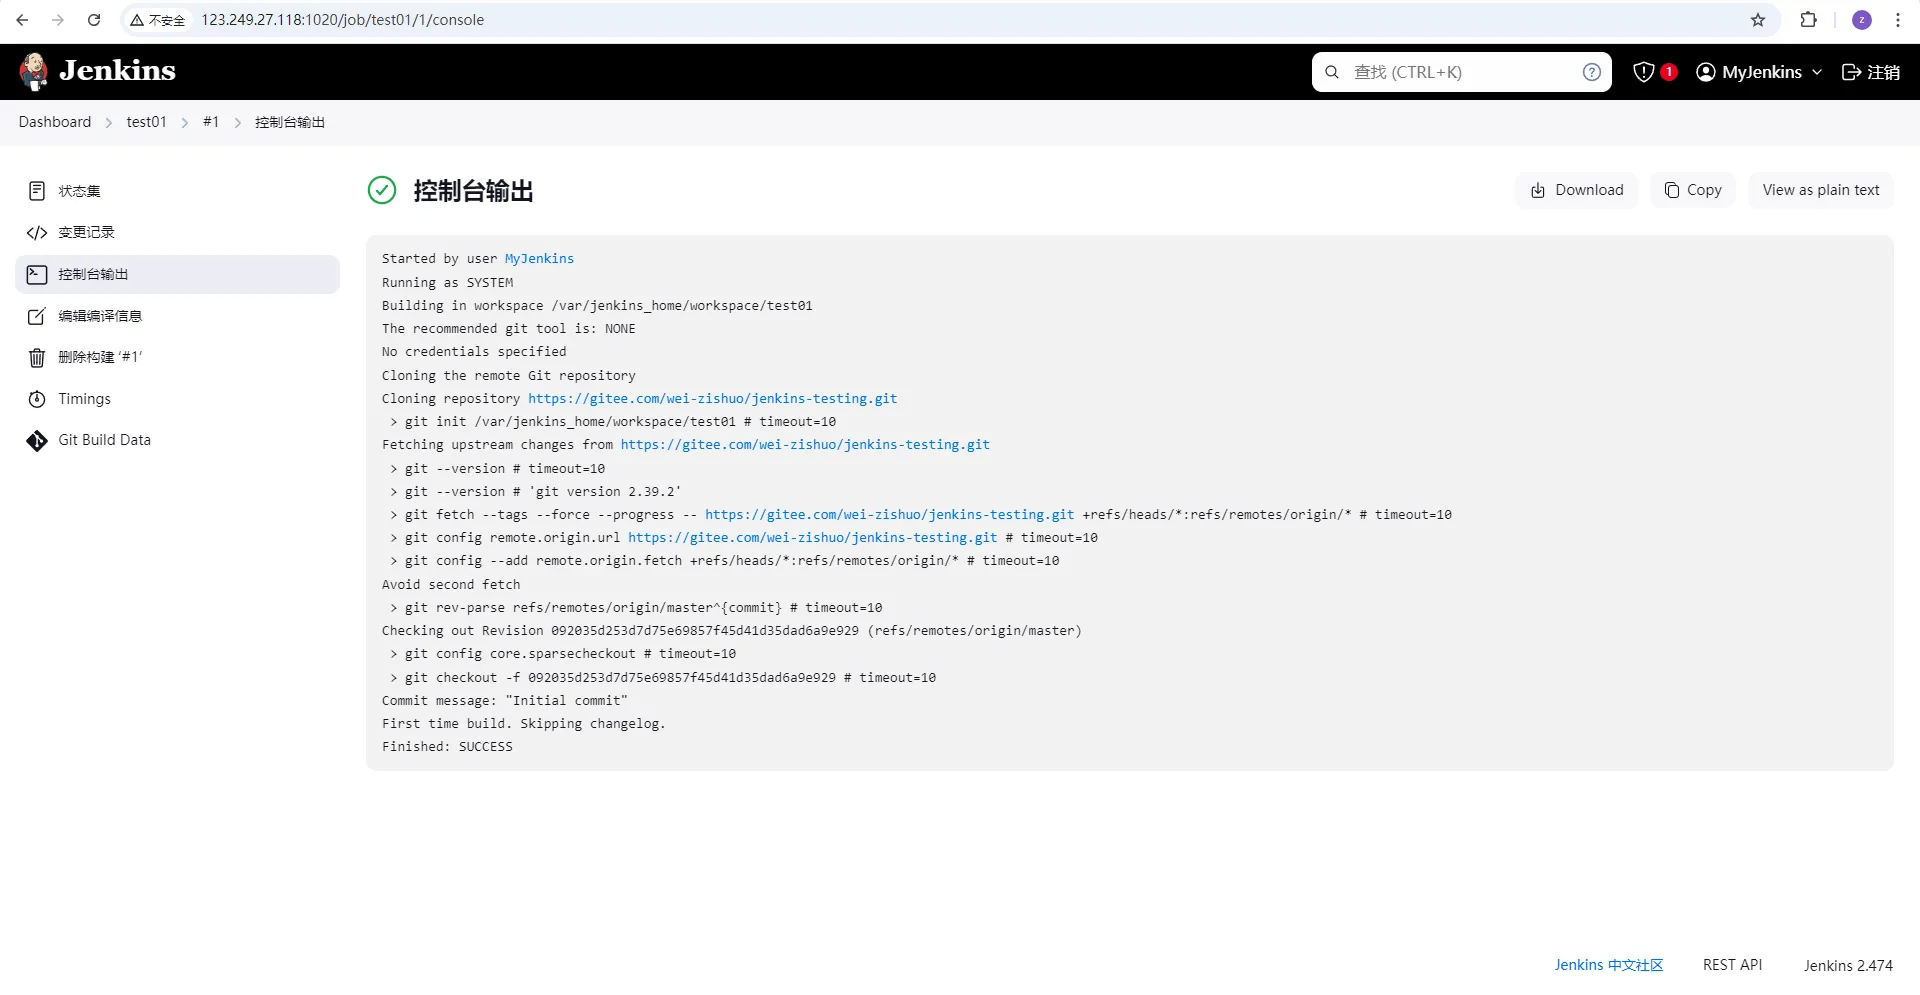Log out with the 注销 button
The width and height of the screenshot is (1920, 995).
[1871, 72]
